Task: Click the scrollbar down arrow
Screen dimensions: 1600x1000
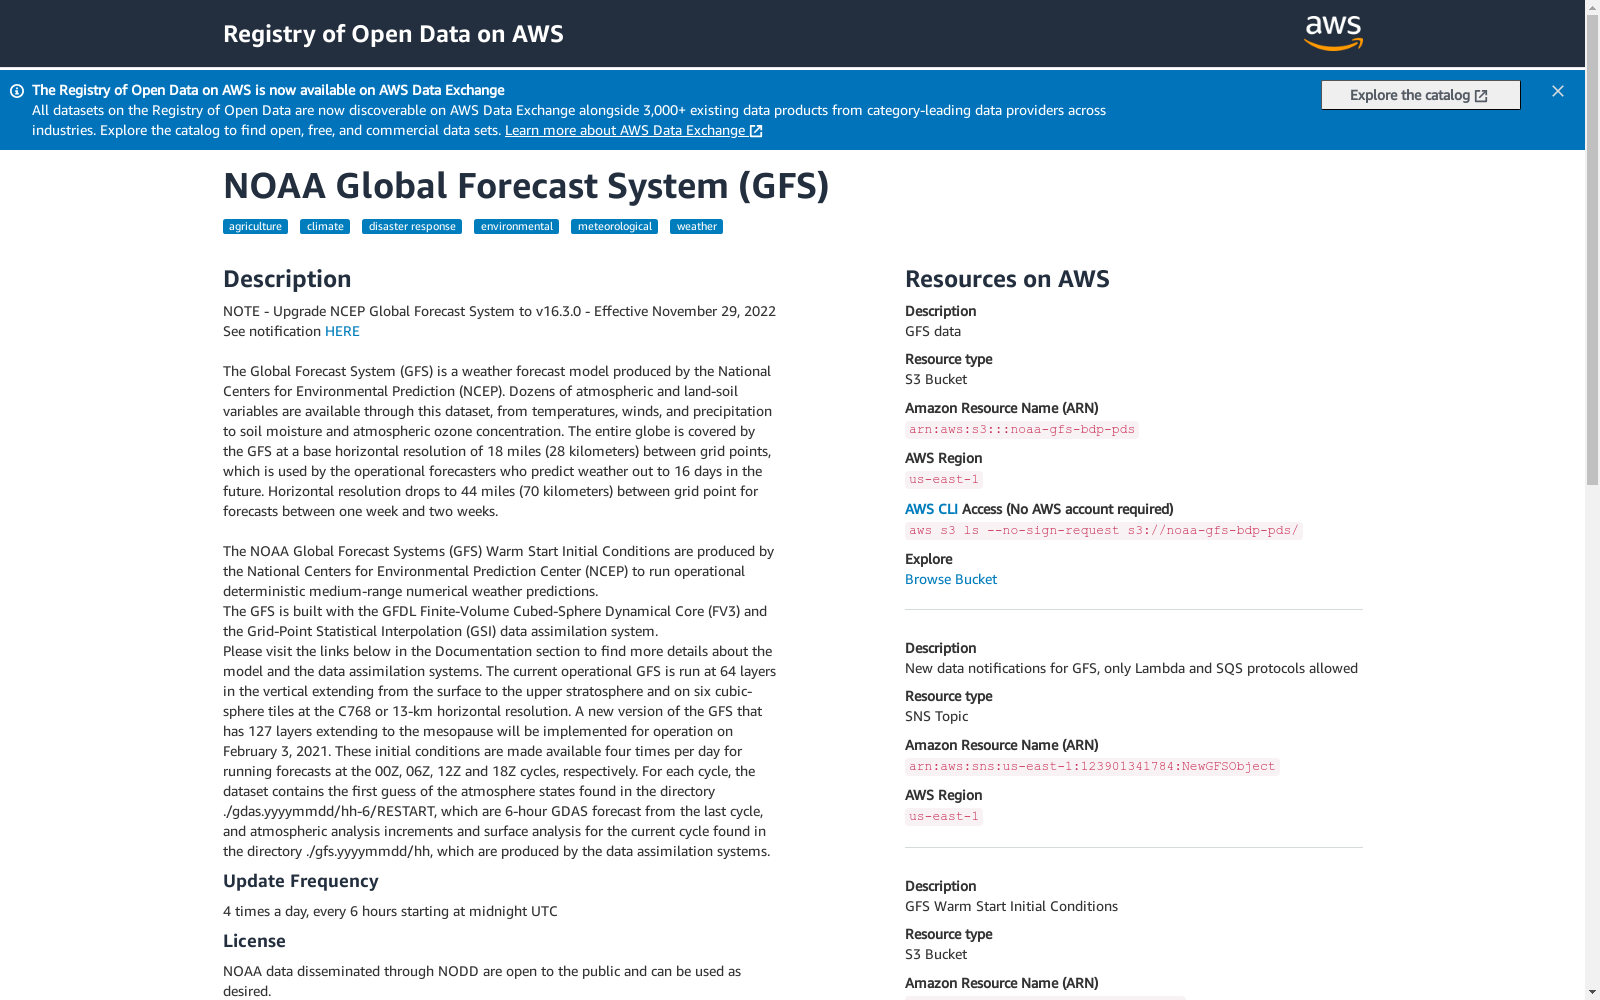Action: (x=1592, y=992)
